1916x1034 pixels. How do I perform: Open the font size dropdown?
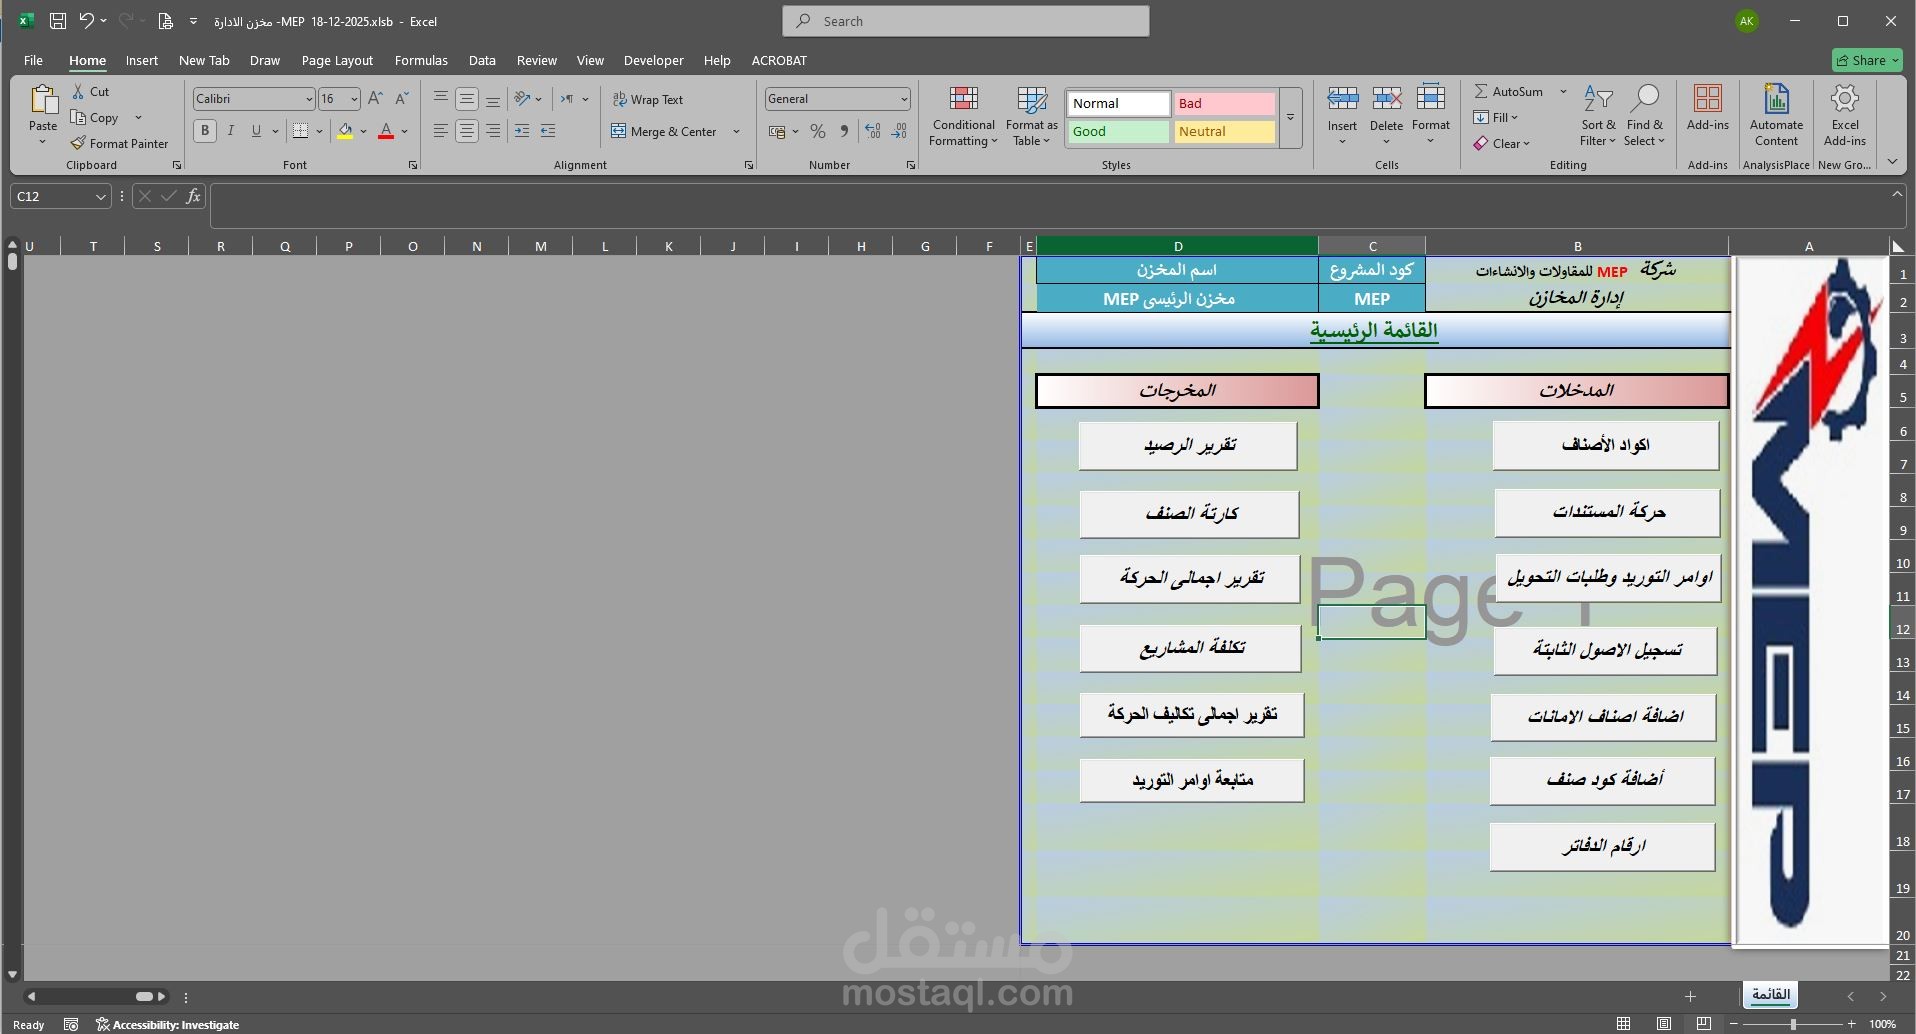(354, 99)
